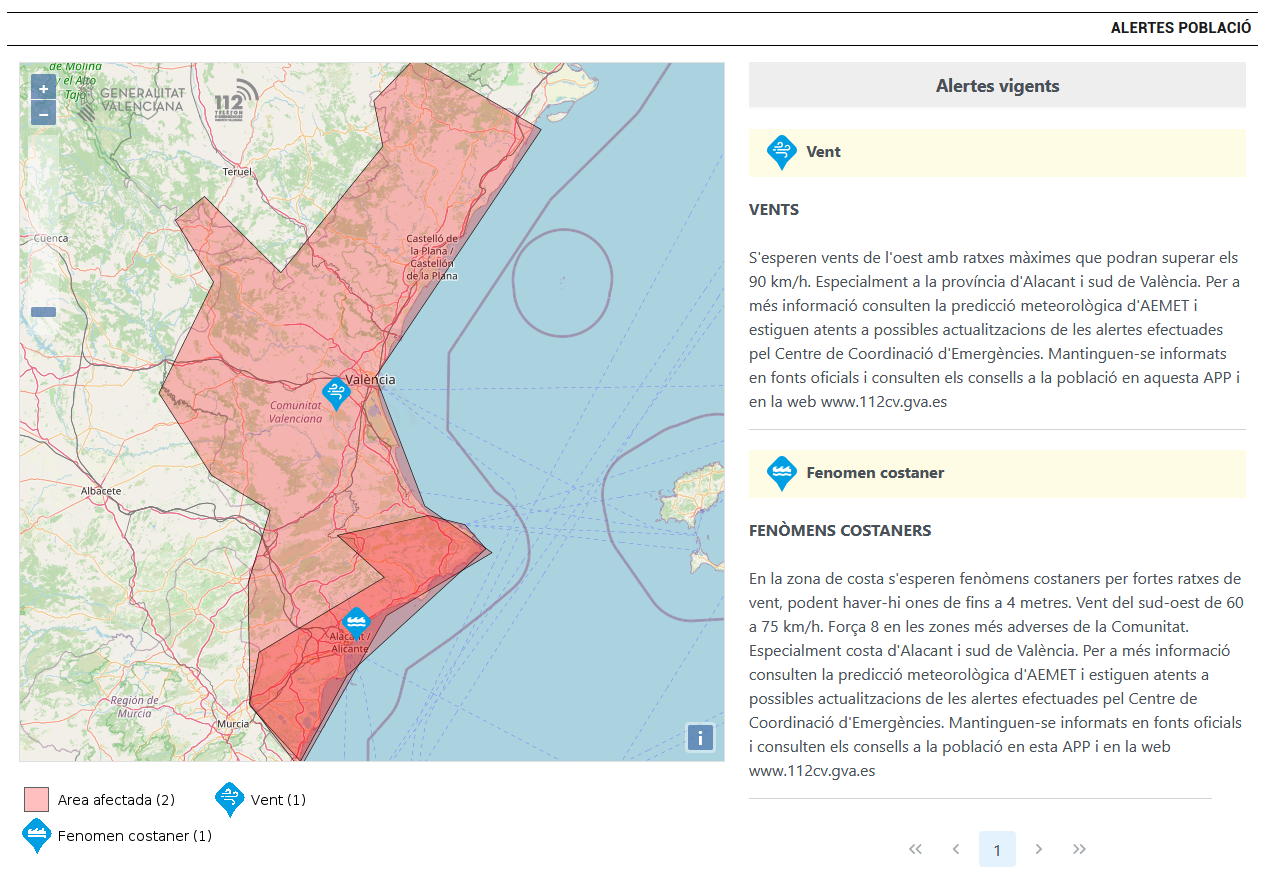
Task: Click the Area afectada red swatch
Action: [x=37, y=799]
